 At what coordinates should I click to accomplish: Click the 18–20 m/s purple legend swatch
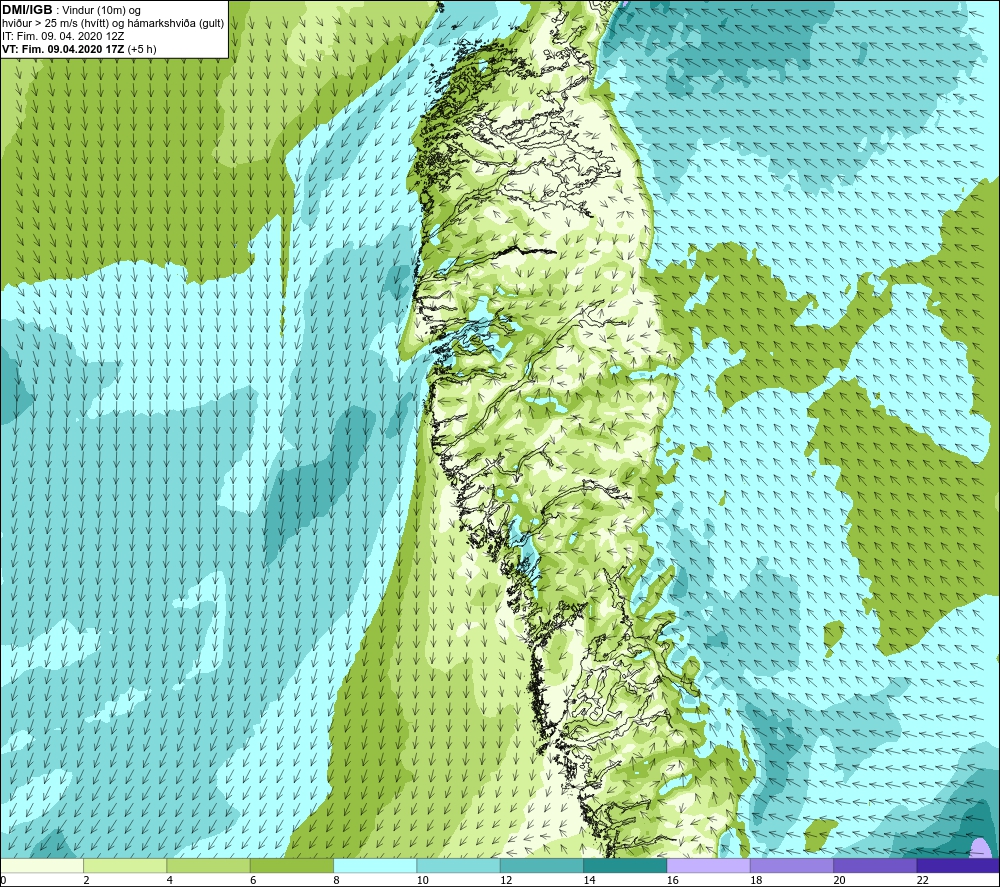tap(791, 865)
